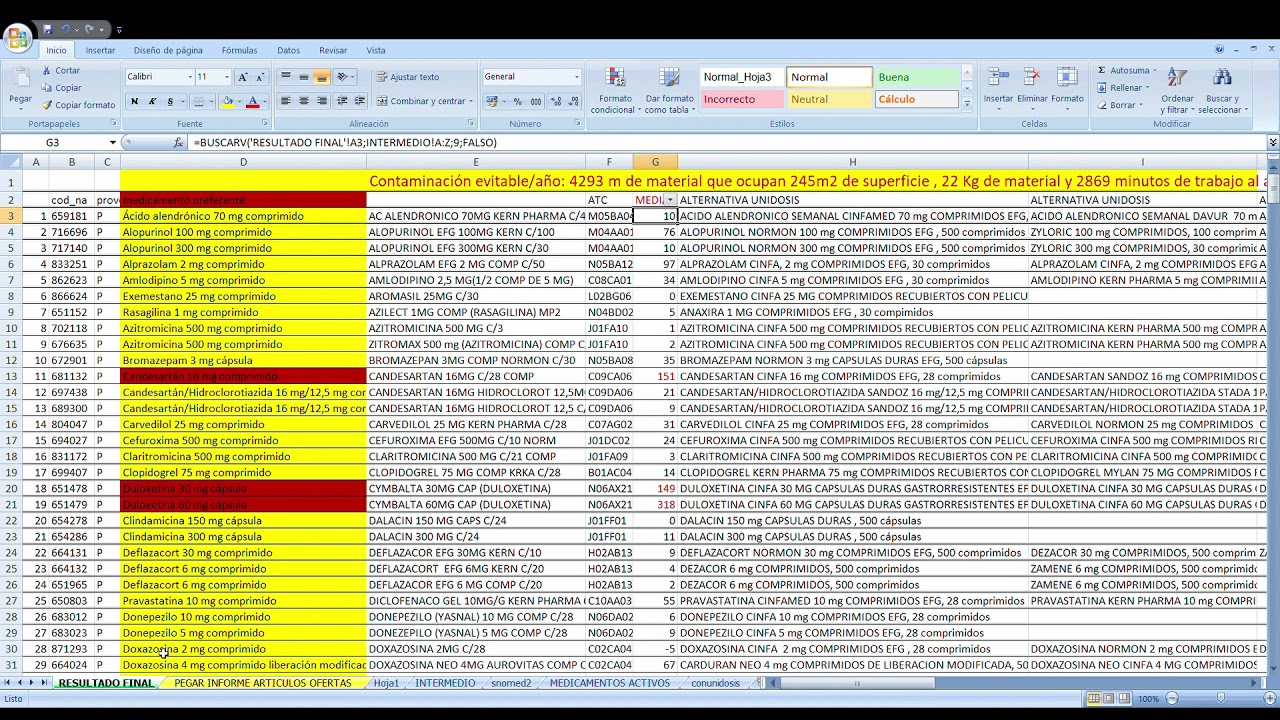Open Buscar y seleccionar menu

(1221, 90)
